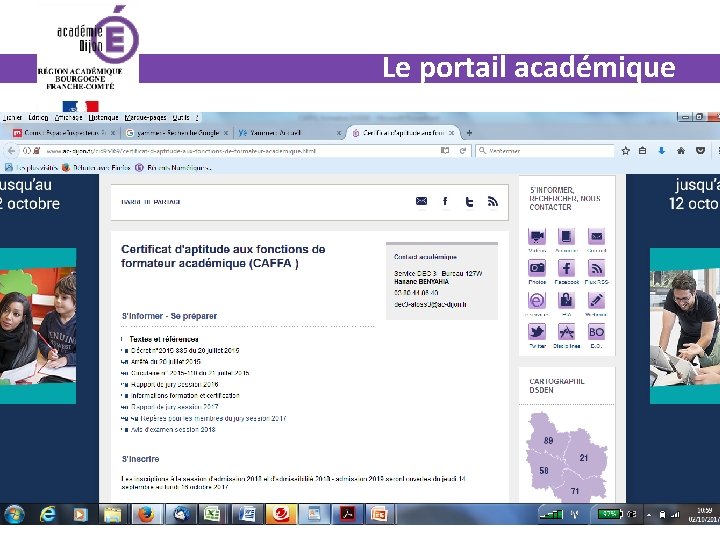Open Excel from the taskbar
The width and height of the screenshot is (720, 540).
(212, 514)
